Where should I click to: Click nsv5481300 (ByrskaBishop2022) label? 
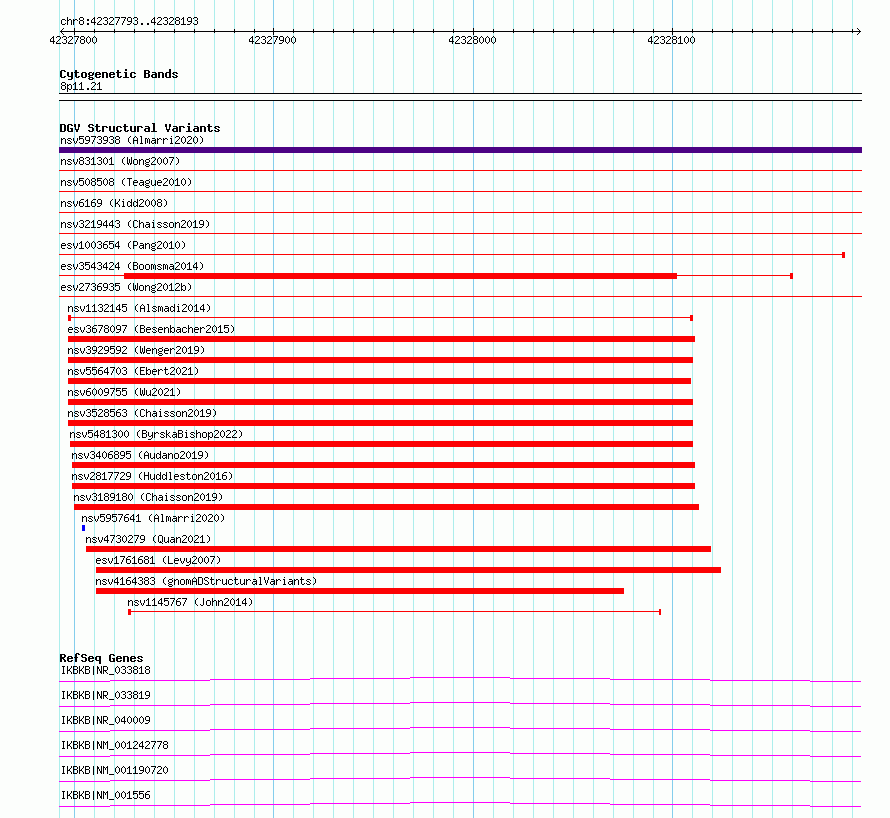[x=156, y=434]
